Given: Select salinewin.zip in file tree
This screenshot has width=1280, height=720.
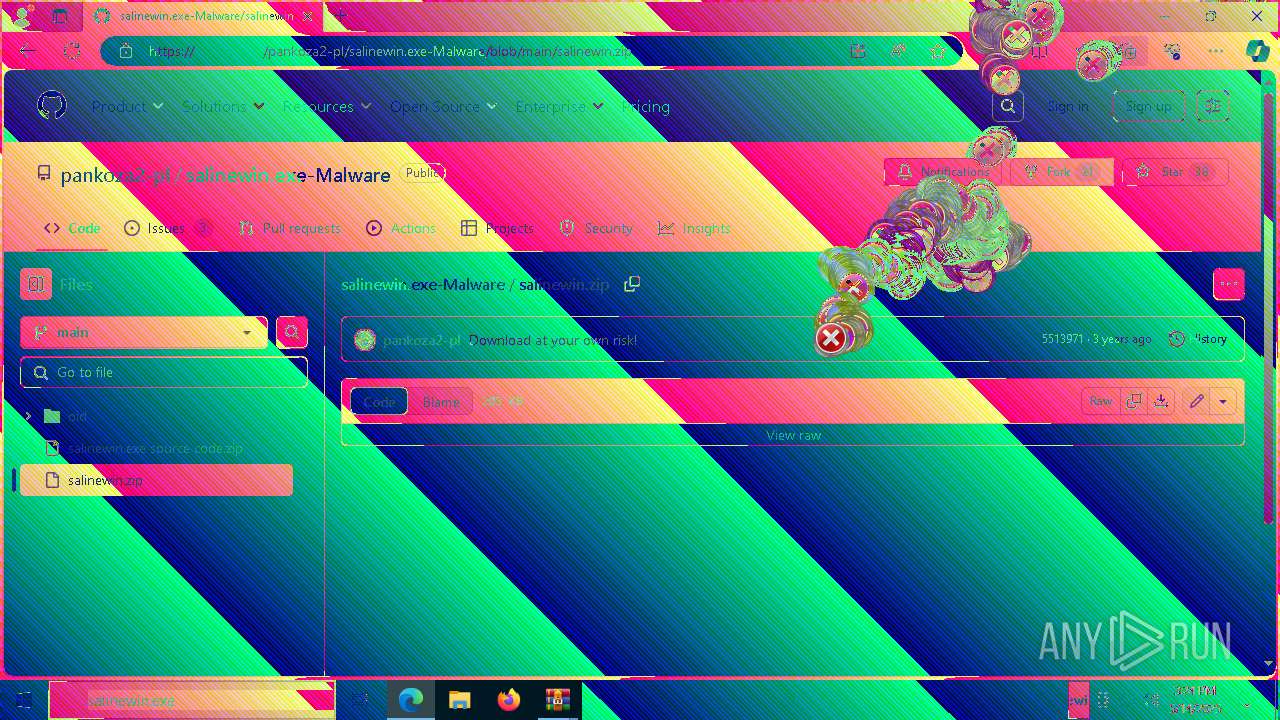Looking at the screenshot, I should 156,480.
